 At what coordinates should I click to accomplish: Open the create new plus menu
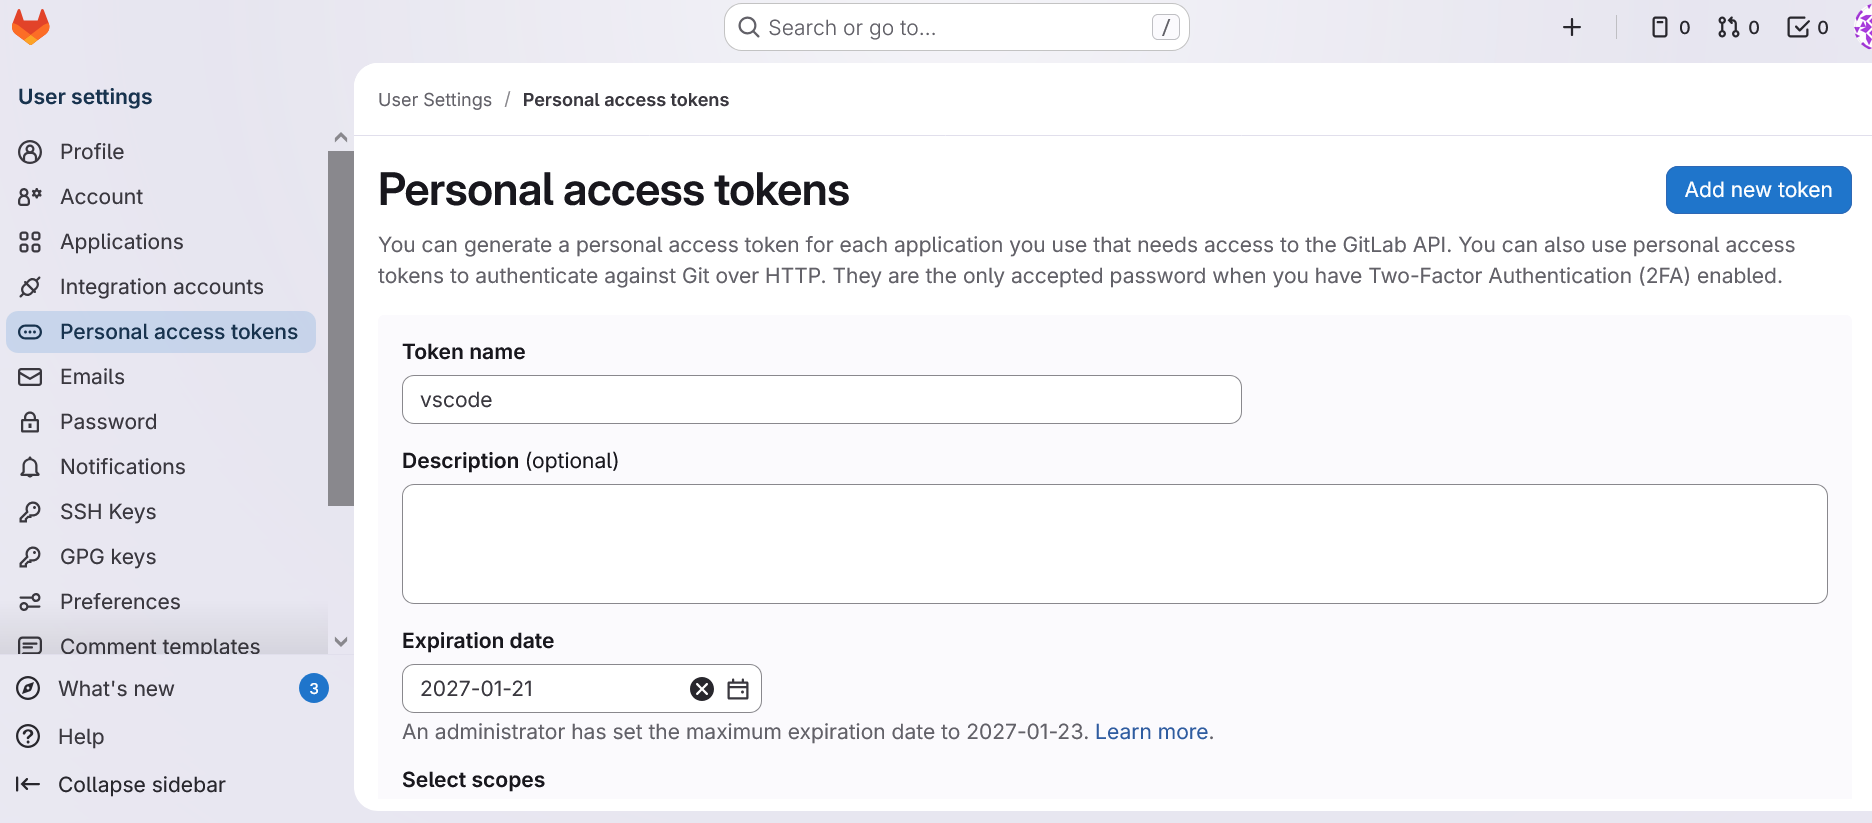(x=1572, y=28)
